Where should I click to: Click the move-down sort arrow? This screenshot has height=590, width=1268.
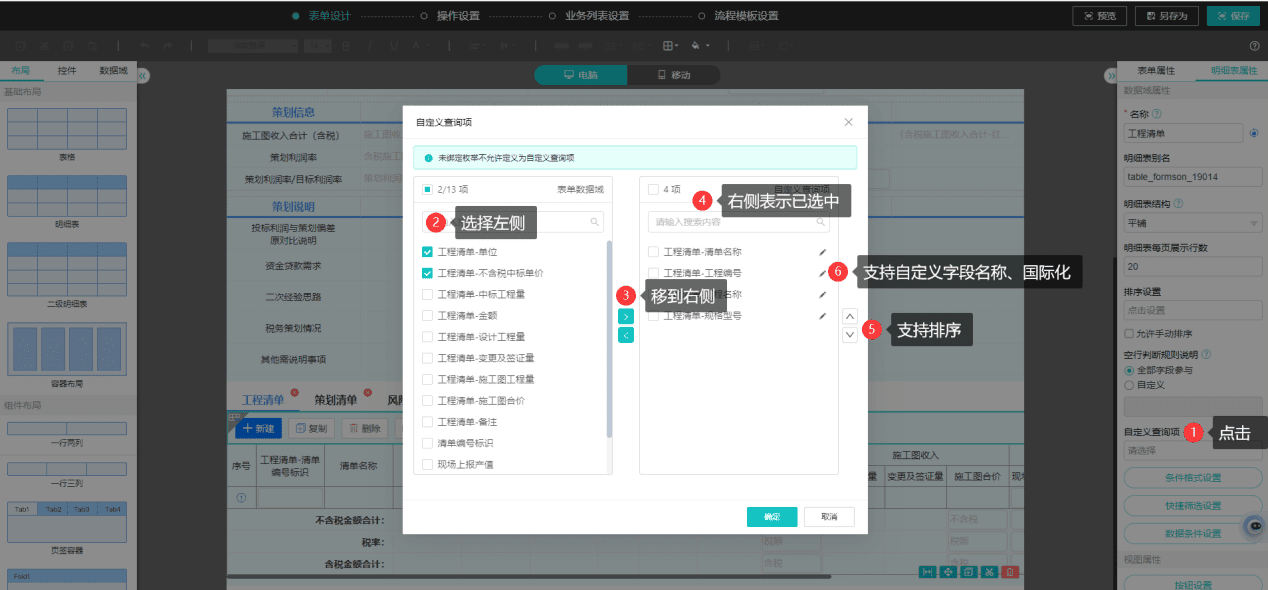(x=850, y=335)
